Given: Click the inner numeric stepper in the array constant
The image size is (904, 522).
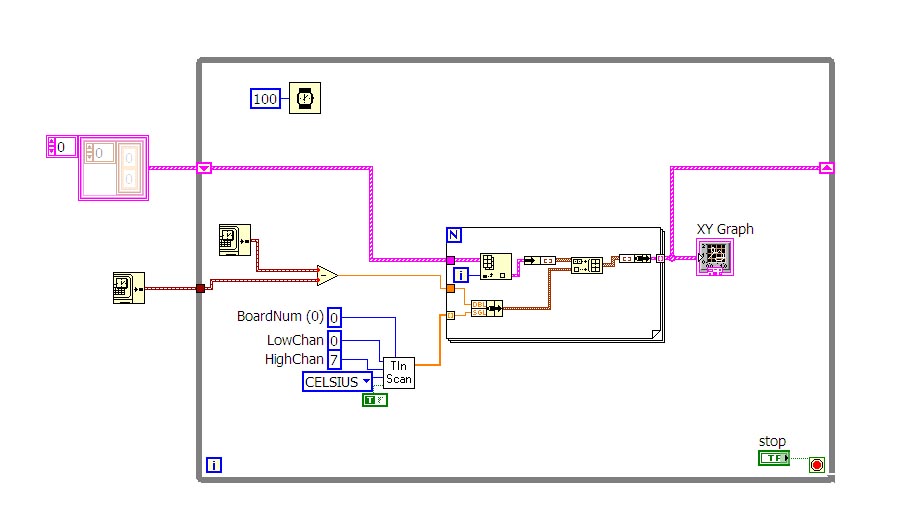Looking at the screenshot, I should pyautogui.click(x=89, y=153).
